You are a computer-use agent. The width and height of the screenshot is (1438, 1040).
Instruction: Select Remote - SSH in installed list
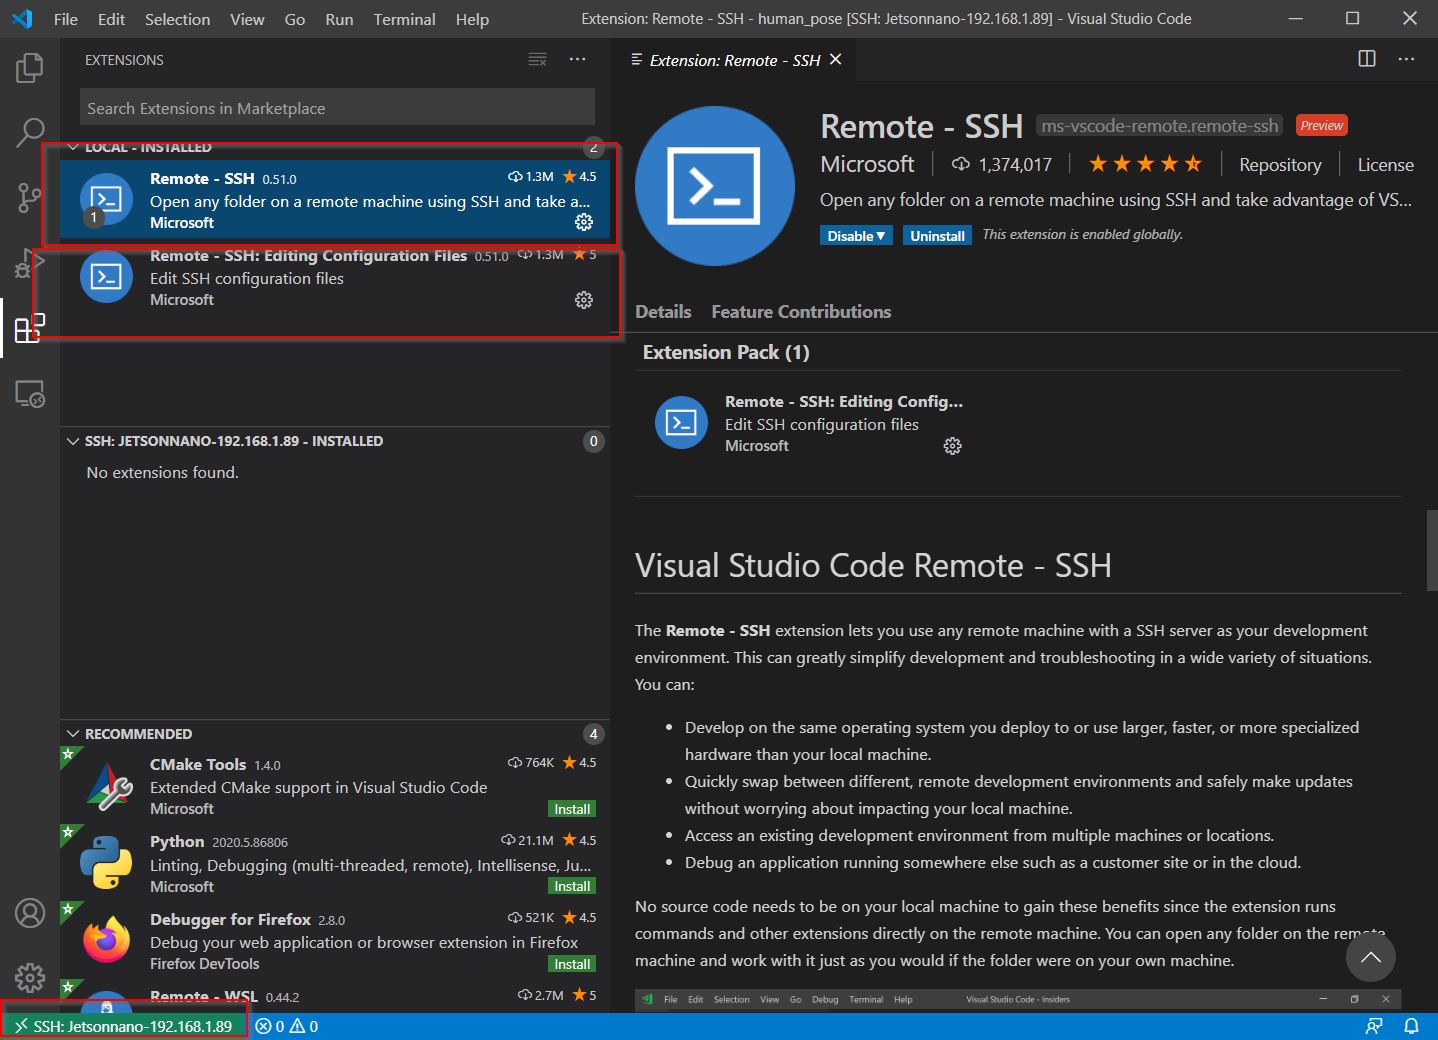[335, 200]
